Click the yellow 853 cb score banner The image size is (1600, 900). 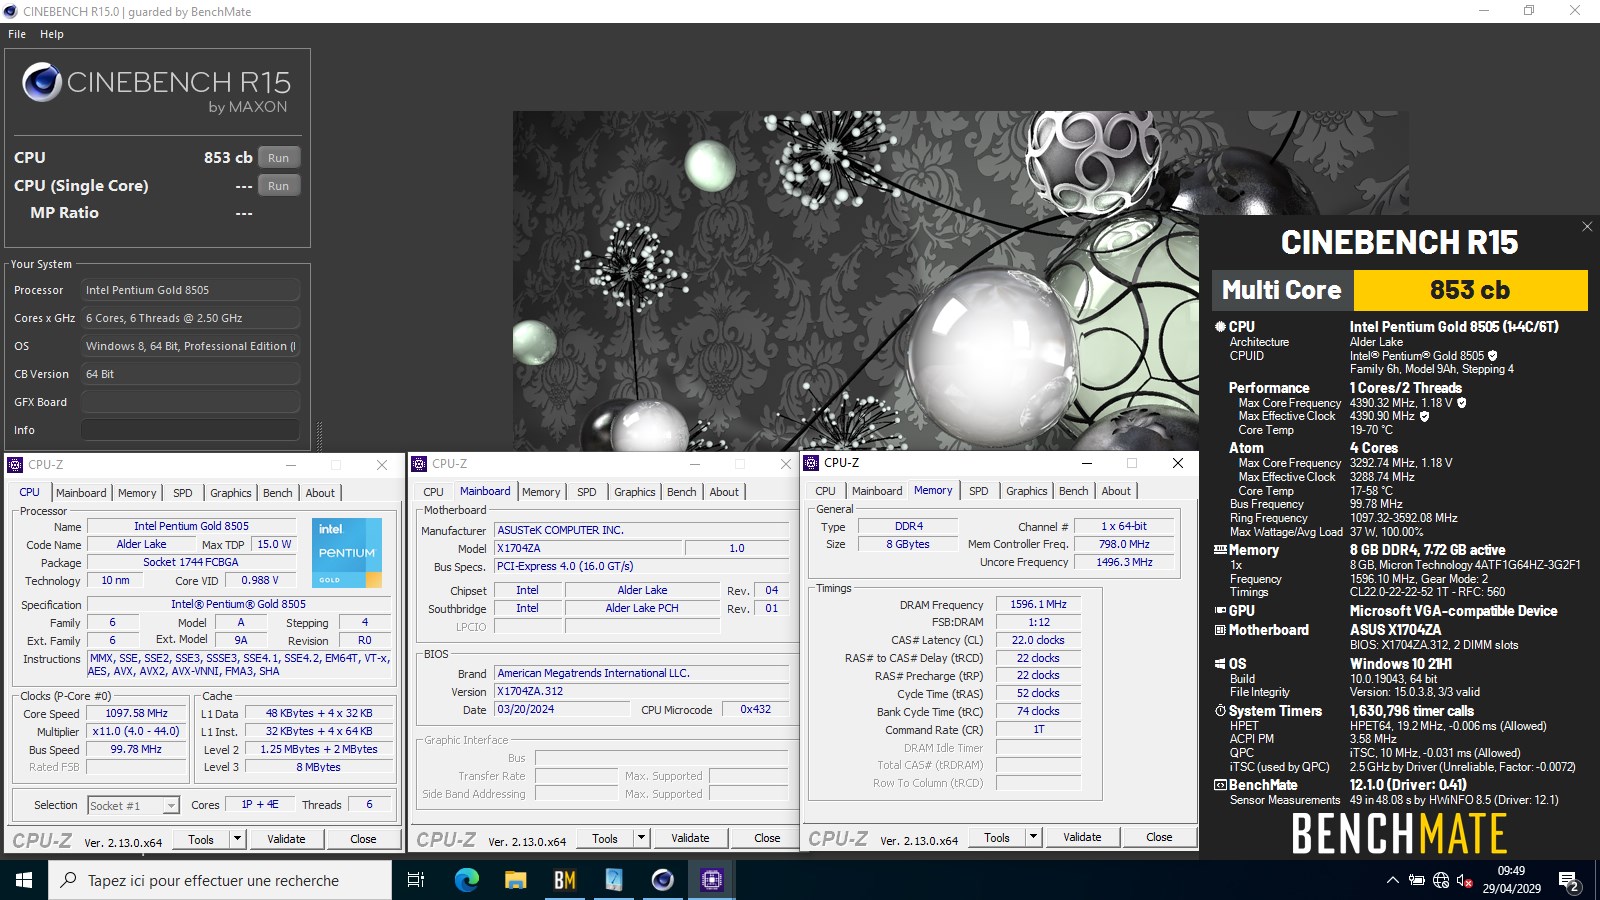pyautogui.click(x=1470, y=290)
